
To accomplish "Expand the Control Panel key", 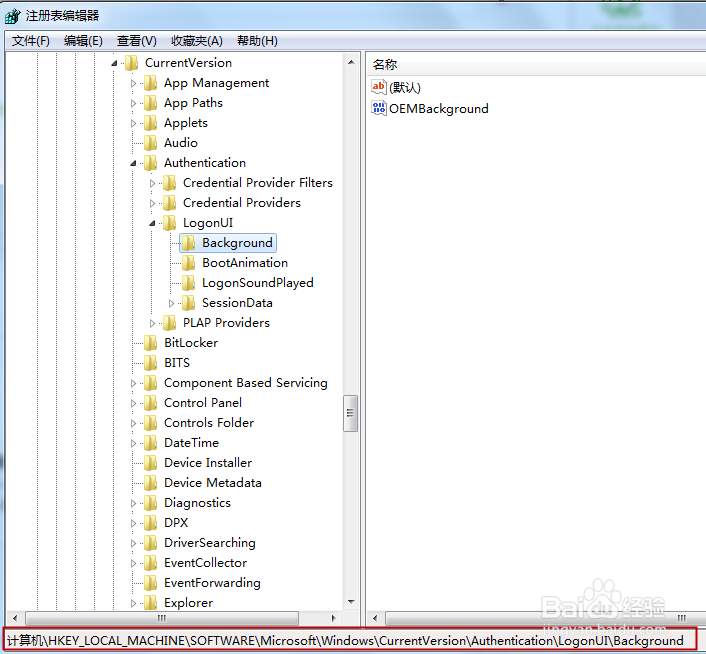I will click(133, 403).
